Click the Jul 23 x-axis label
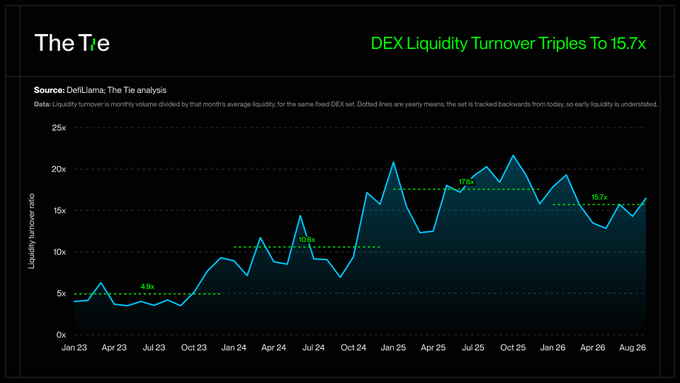The image size is (680, 383). click(x=154, y=348)
